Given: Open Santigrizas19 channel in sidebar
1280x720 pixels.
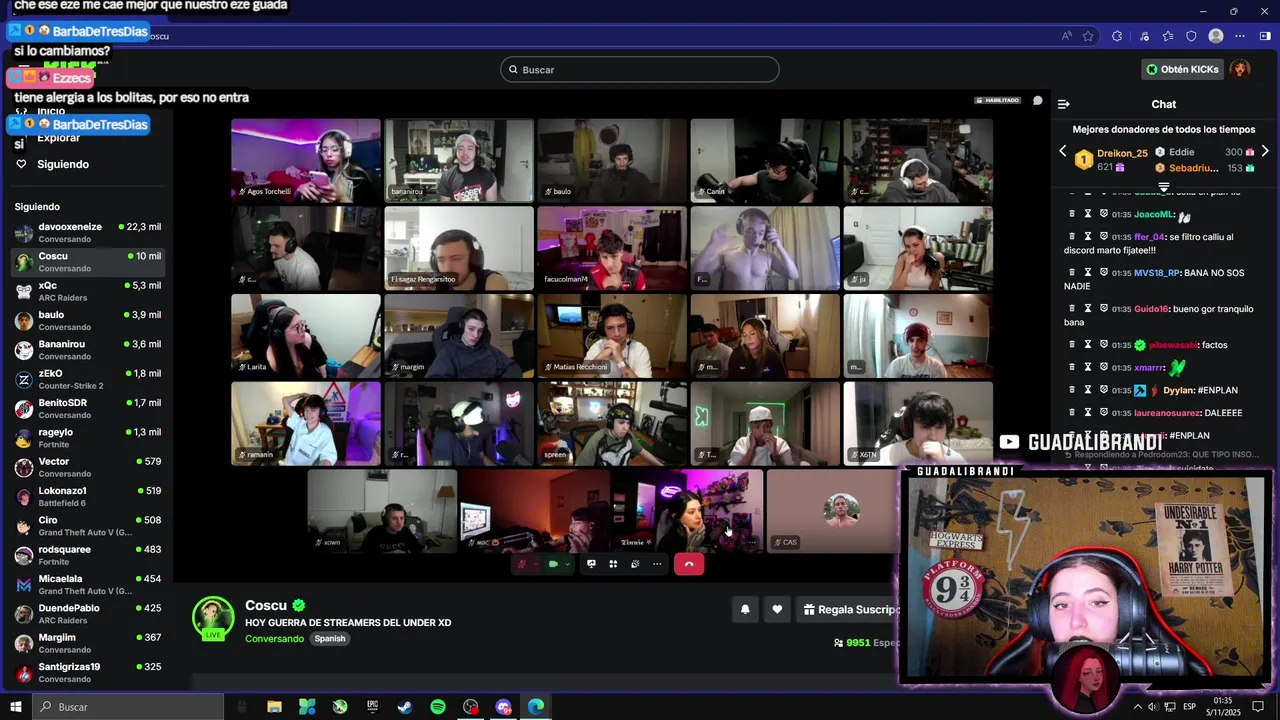Looking at the screenshot, I should pos(88,672).
